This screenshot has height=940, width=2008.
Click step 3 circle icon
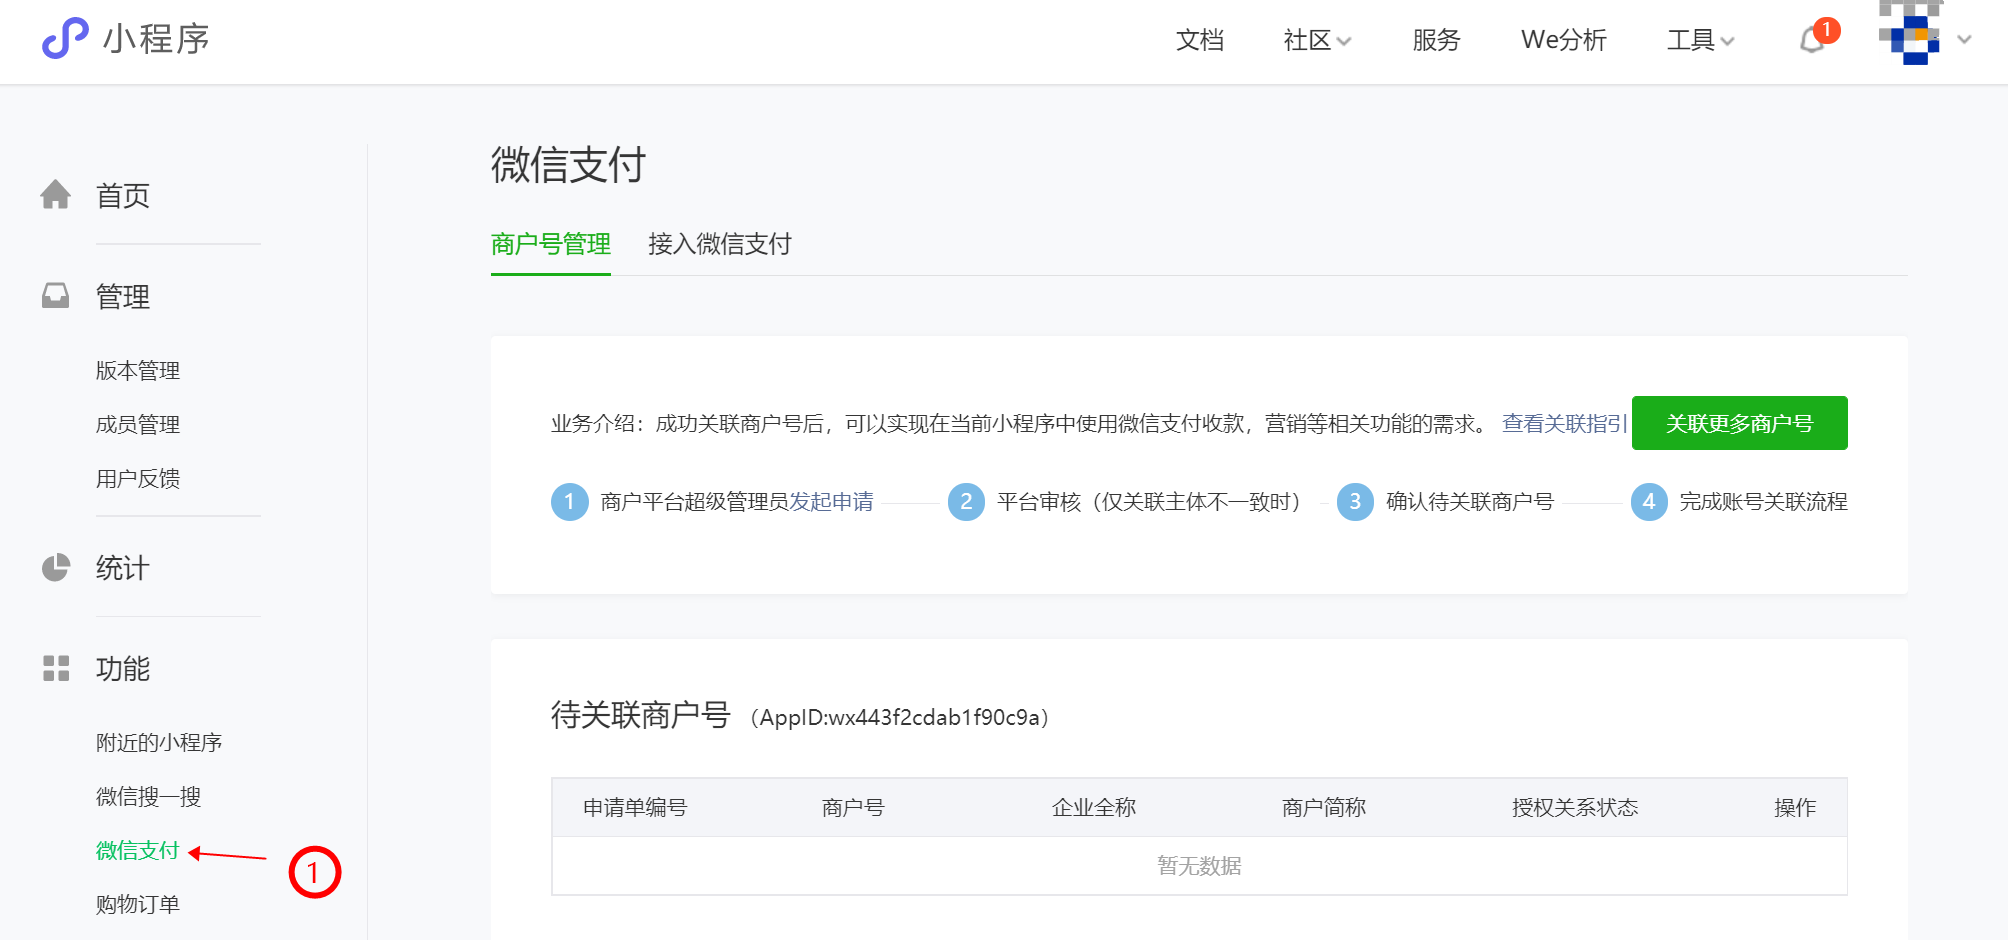pyautogui.click(x=1355, y=501)
